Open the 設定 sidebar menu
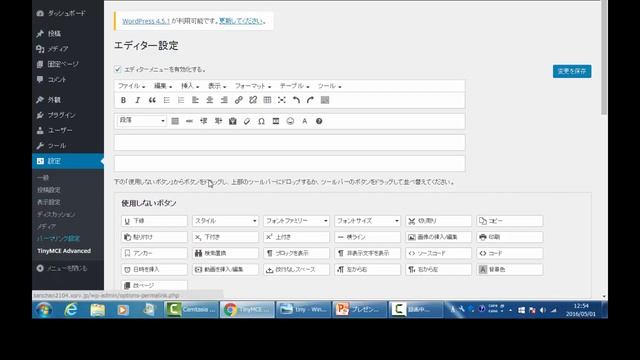This screenshot has height=360, width=640. click(68, 161)
